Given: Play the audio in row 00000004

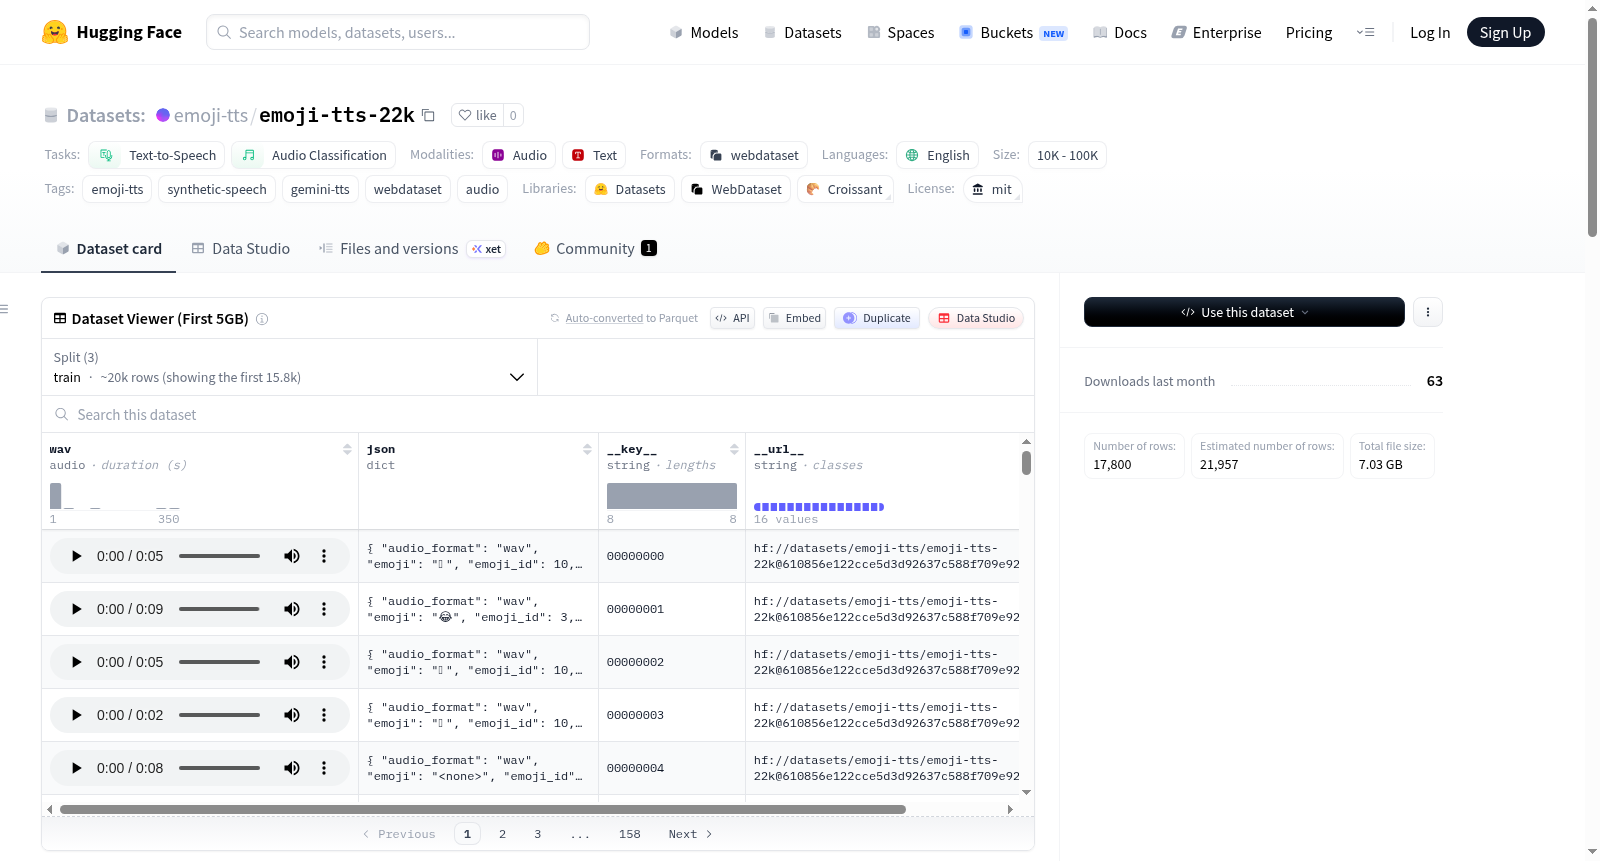Looking at the screenshot, I should tap(76, 768).
